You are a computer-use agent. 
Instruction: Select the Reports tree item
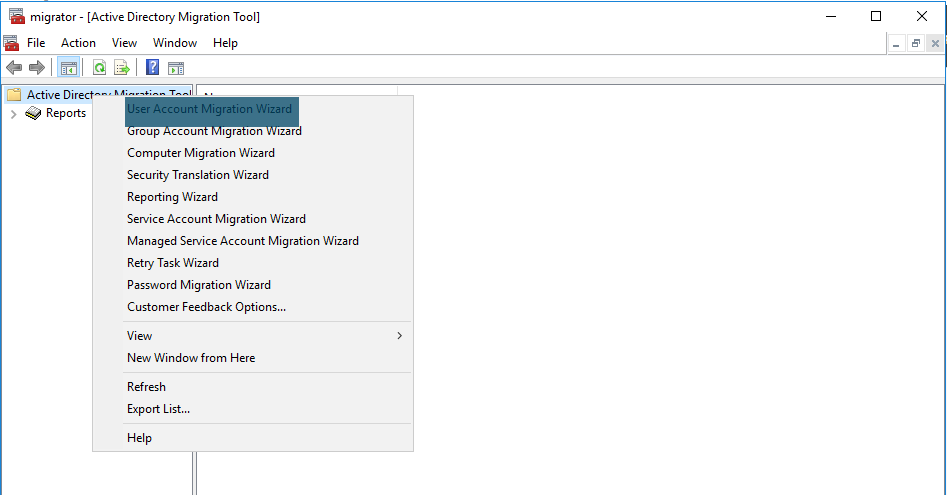66,113
